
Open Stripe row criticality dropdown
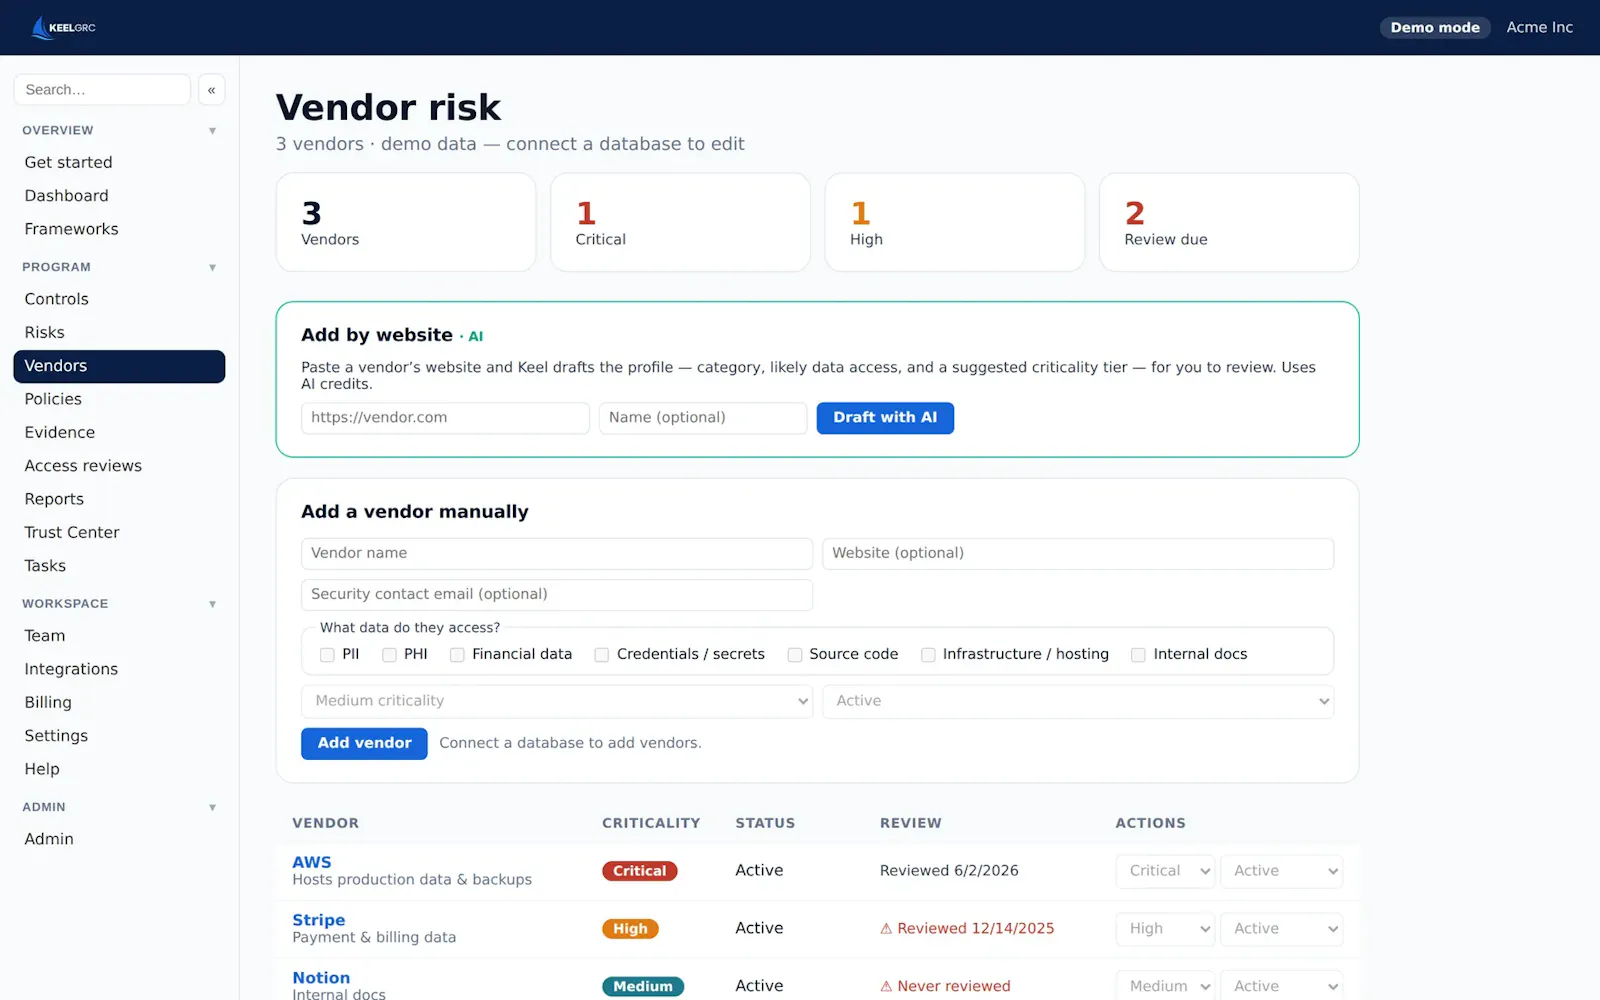point(1166,929)
